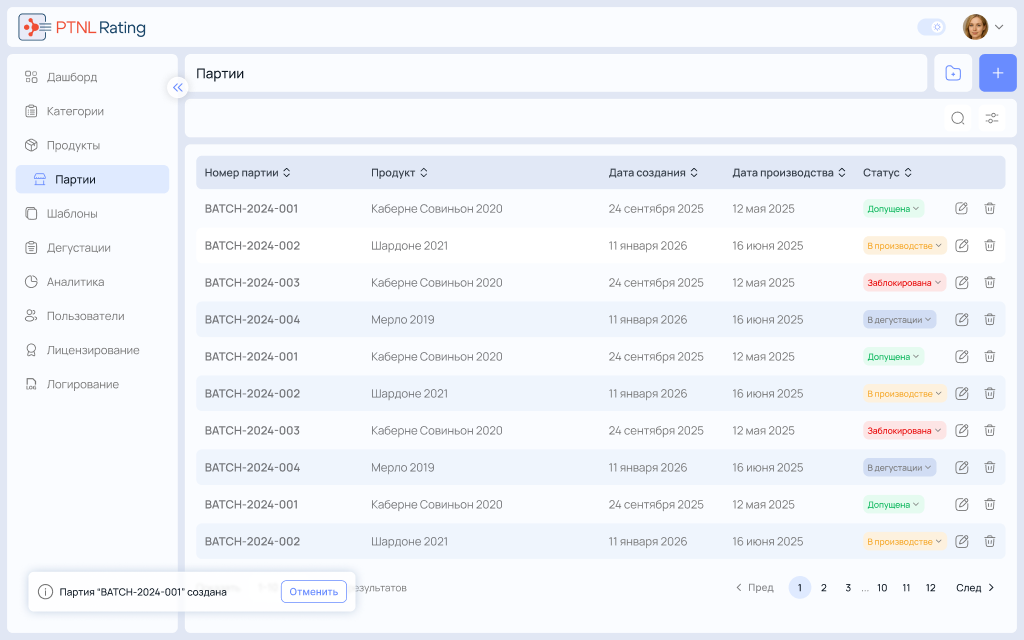Click the PTNL Rating logo
This screenshot has height=640, width=1024.
click(82, 27)
